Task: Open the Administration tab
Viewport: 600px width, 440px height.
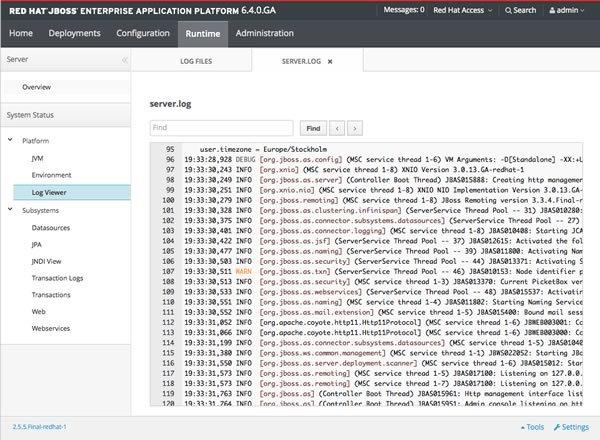Action: (271, 33)
